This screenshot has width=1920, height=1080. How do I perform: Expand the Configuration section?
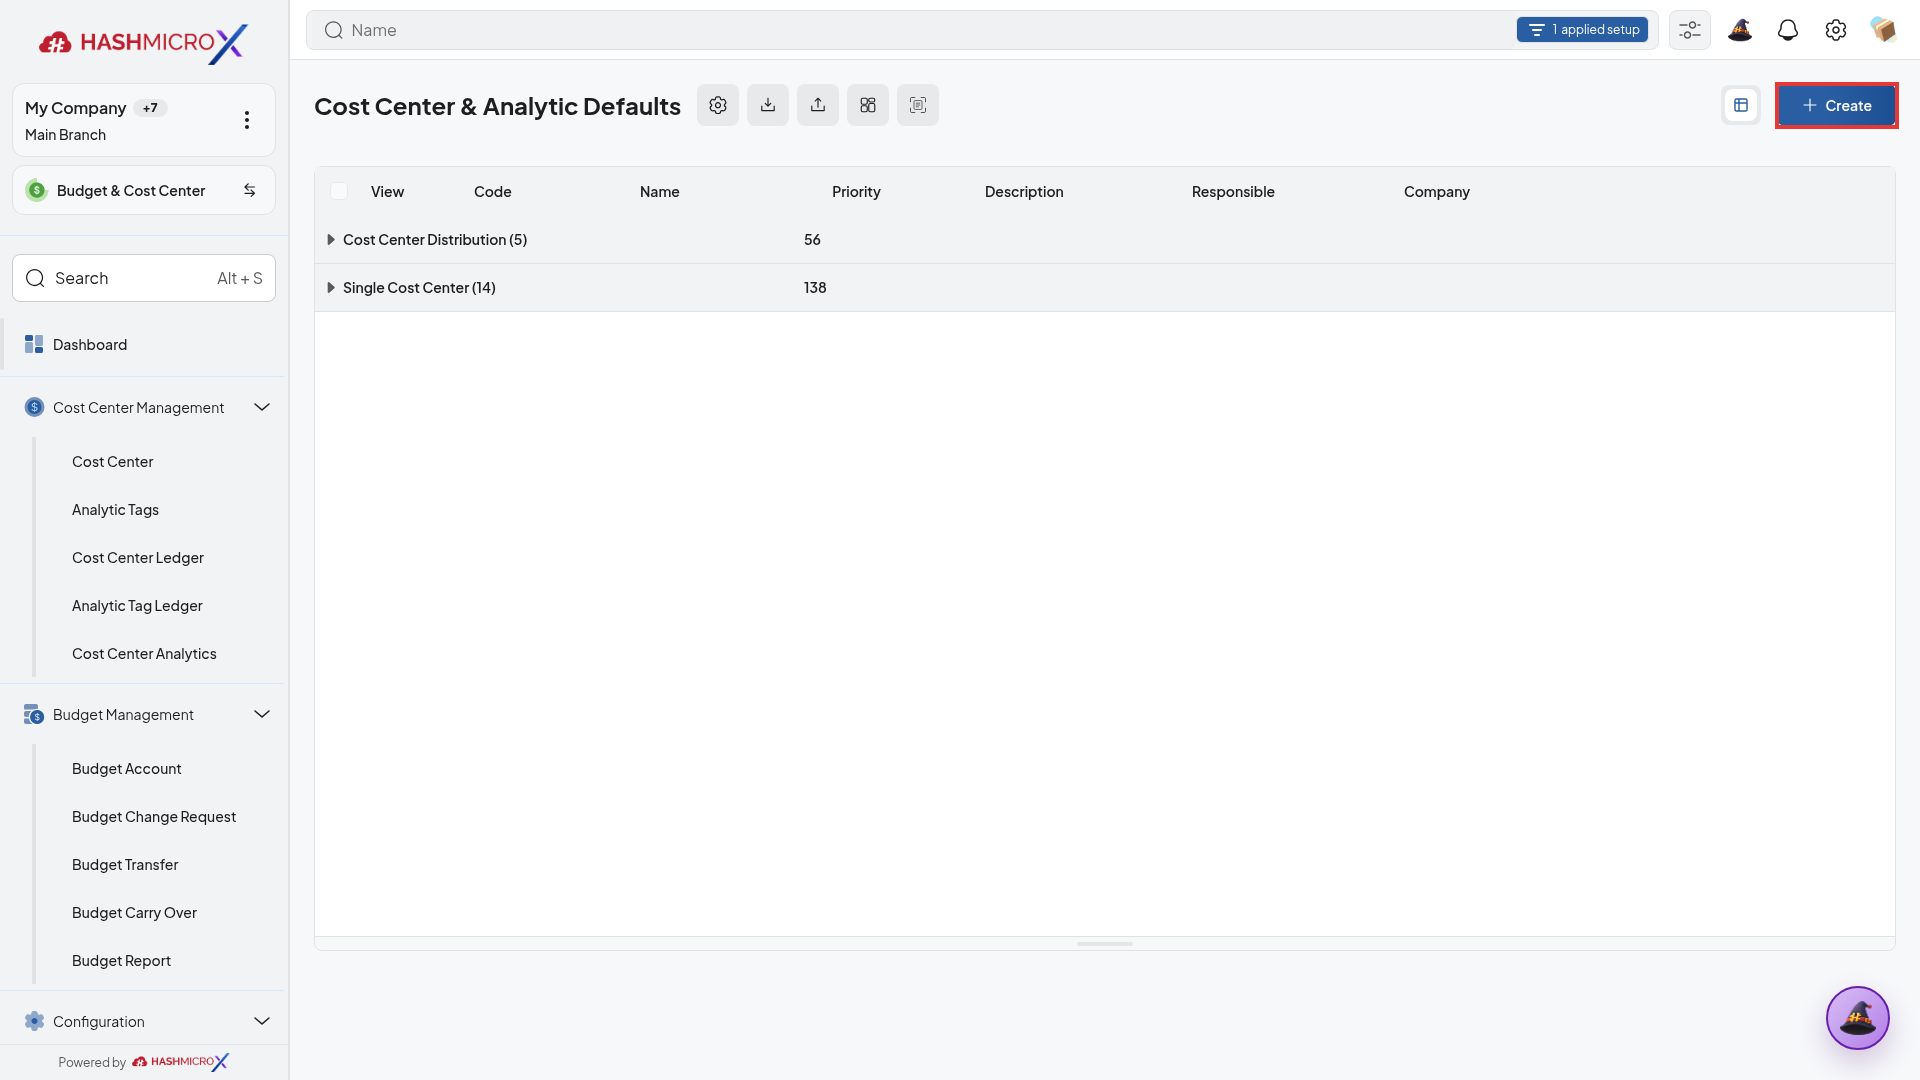pyautogui.click(x=262, y=1021)
